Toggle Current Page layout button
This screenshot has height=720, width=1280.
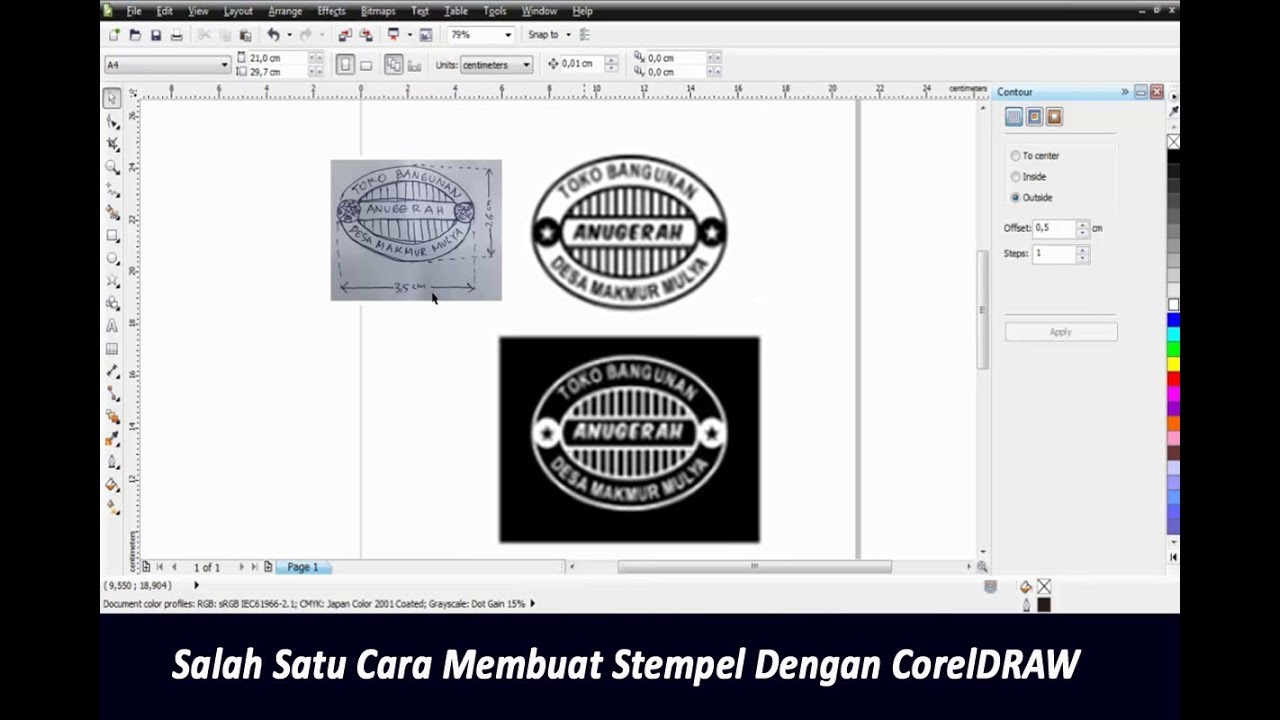point(414,65)
